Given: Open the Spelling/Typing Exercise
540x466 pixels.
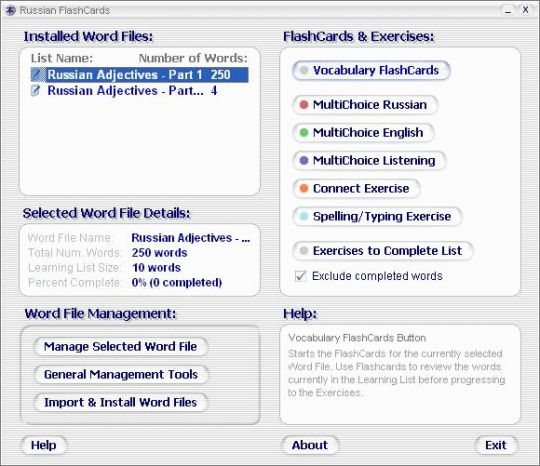Looking at the screenshot, I should [x=377, y=216].
